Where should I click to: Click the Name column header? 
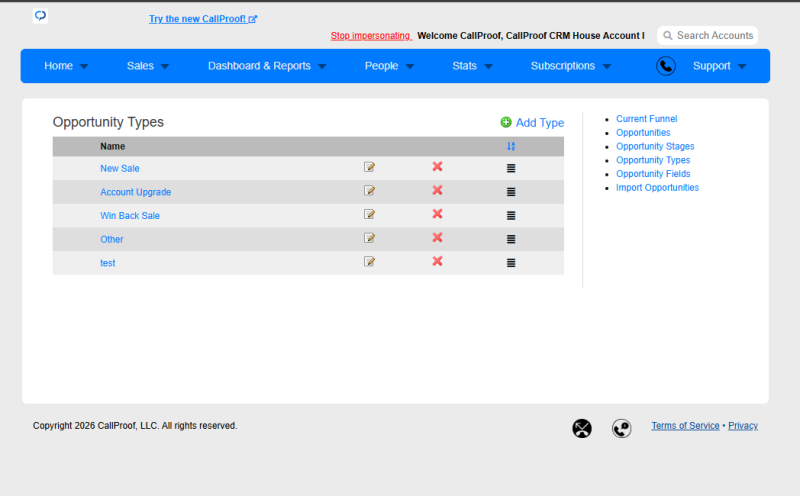[112, 146]
